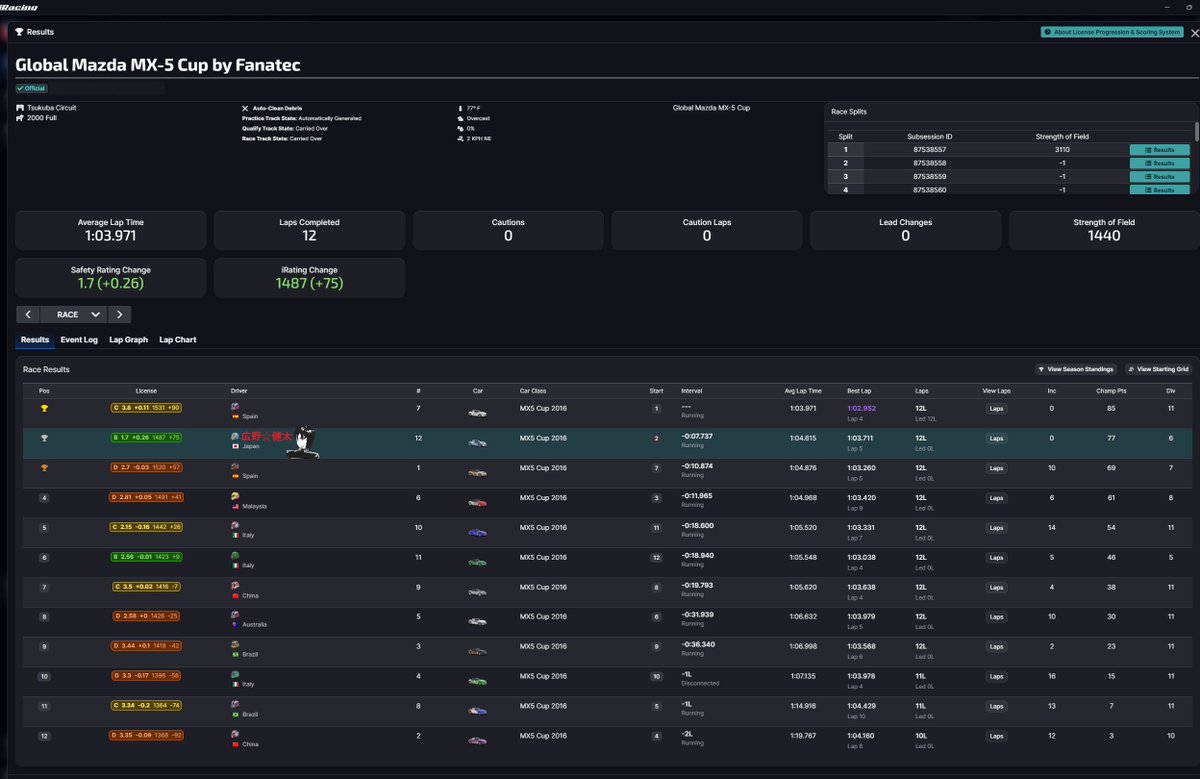
Task: Click the car icon for car number 3
Action: pos(478,651)
